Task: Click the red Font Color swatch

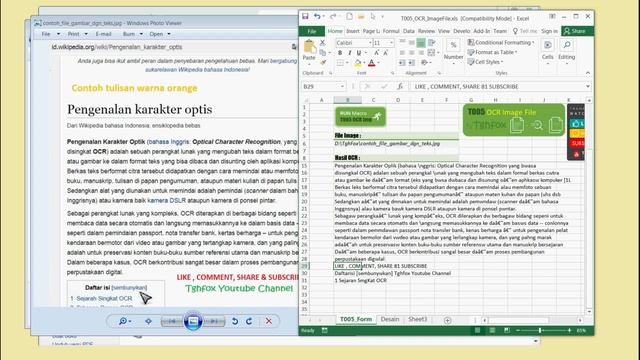Action: point(371,63)
